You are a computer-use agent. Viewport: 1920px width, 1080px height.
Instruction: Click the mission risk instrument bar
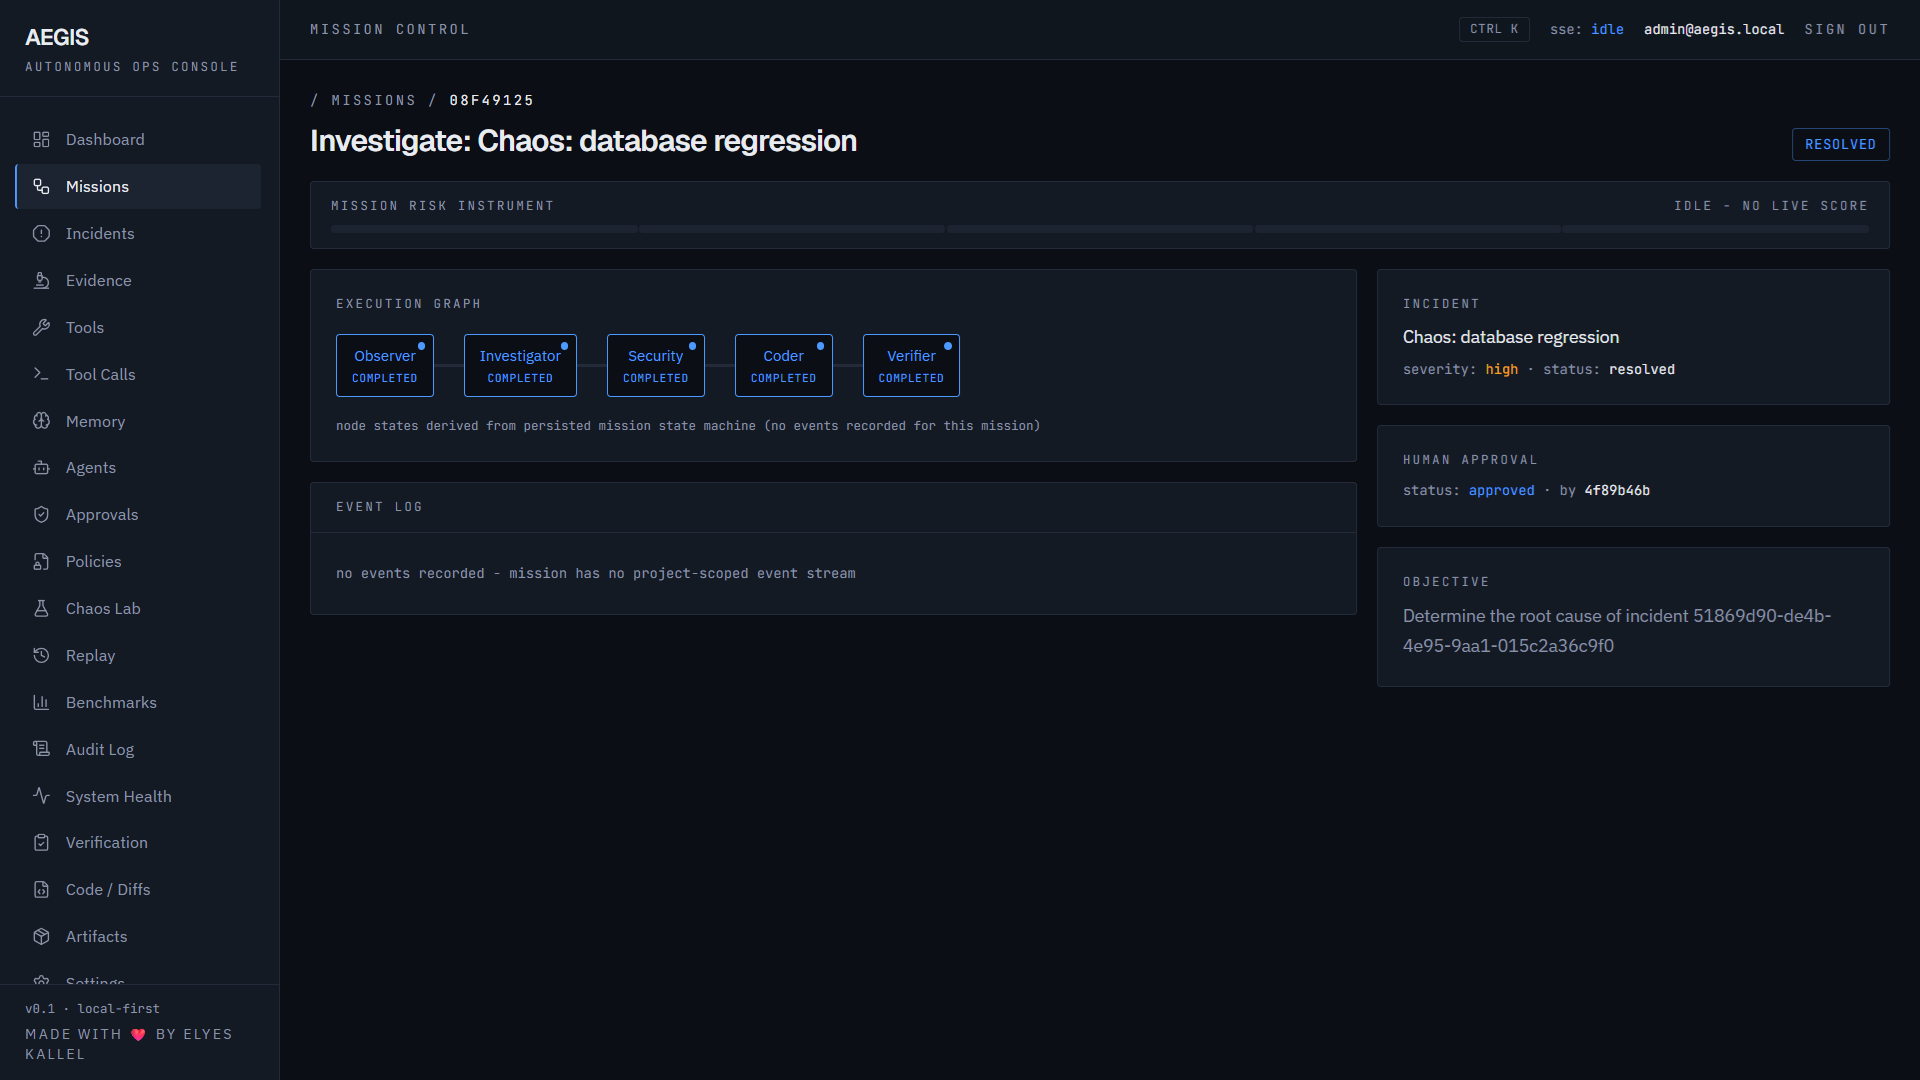click(1100, 230)
